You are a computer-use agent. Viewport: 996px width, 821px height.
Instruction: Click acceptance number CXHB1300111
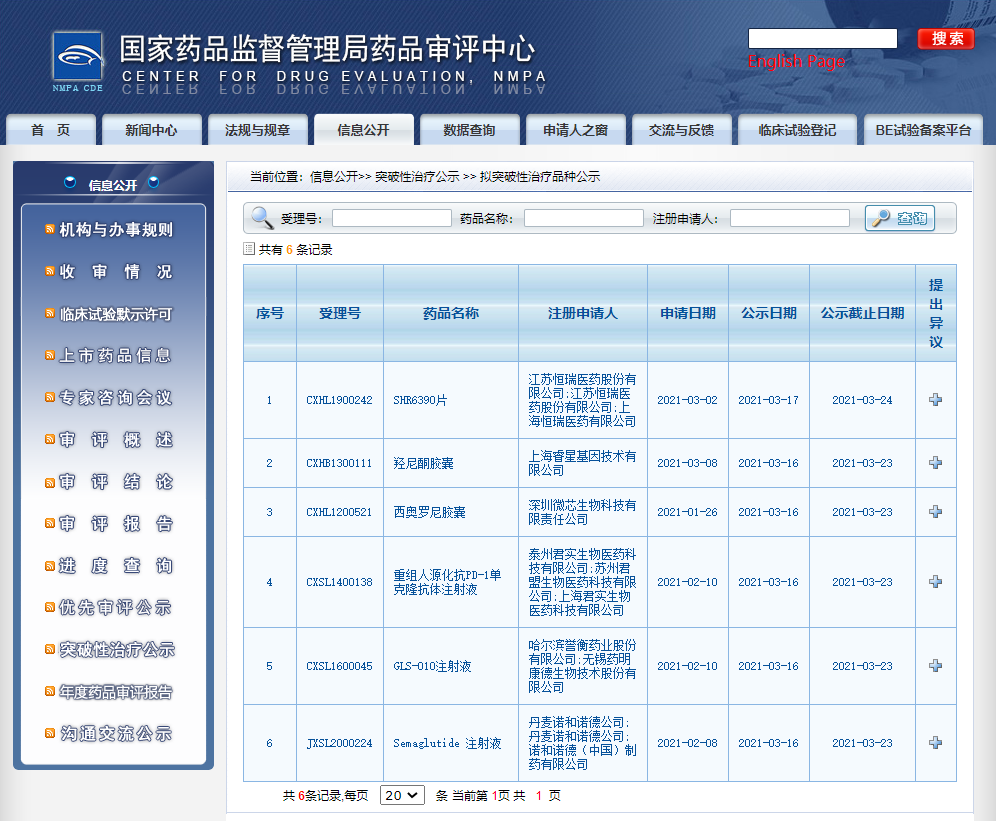[339, 463]
